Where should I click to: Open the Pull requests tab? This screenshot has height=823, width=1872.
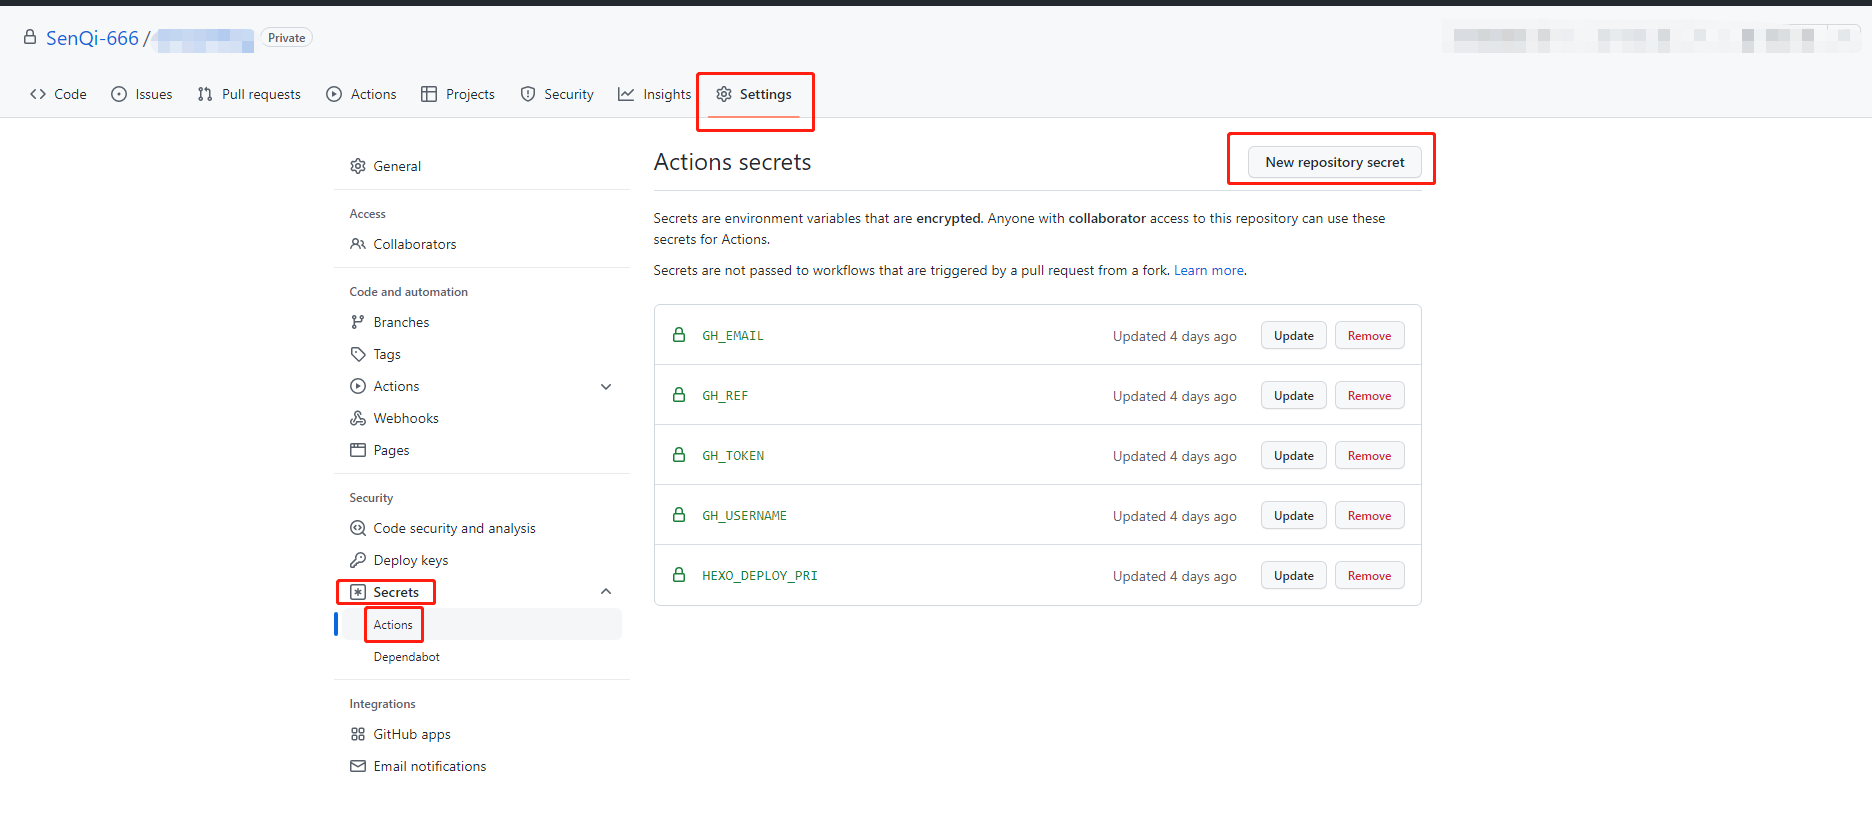pos(249,94)
